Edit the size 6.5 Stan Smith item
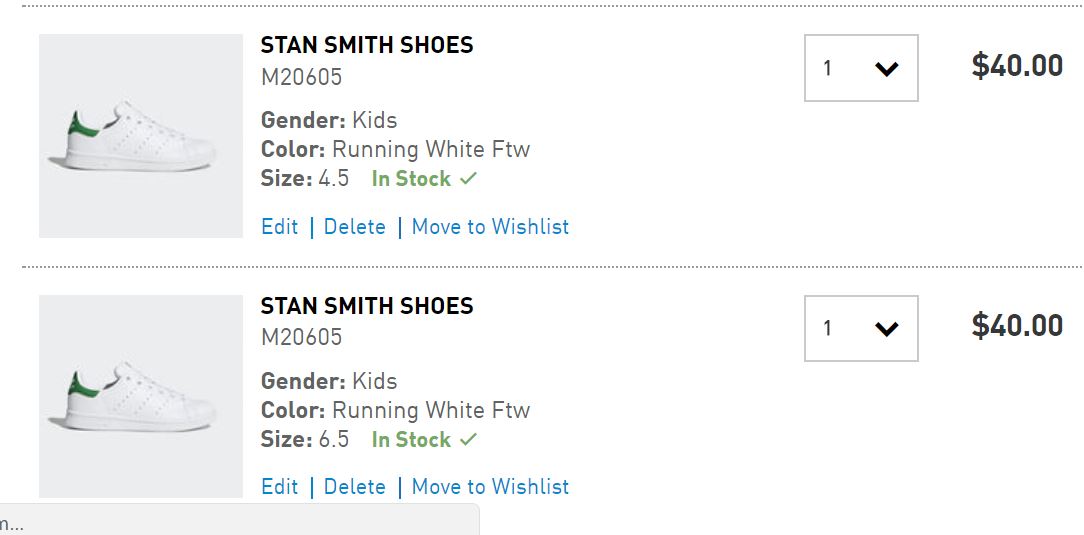The height and width of the screenshot is (535, 1084). pyautogui.click(x=280, y=487)
